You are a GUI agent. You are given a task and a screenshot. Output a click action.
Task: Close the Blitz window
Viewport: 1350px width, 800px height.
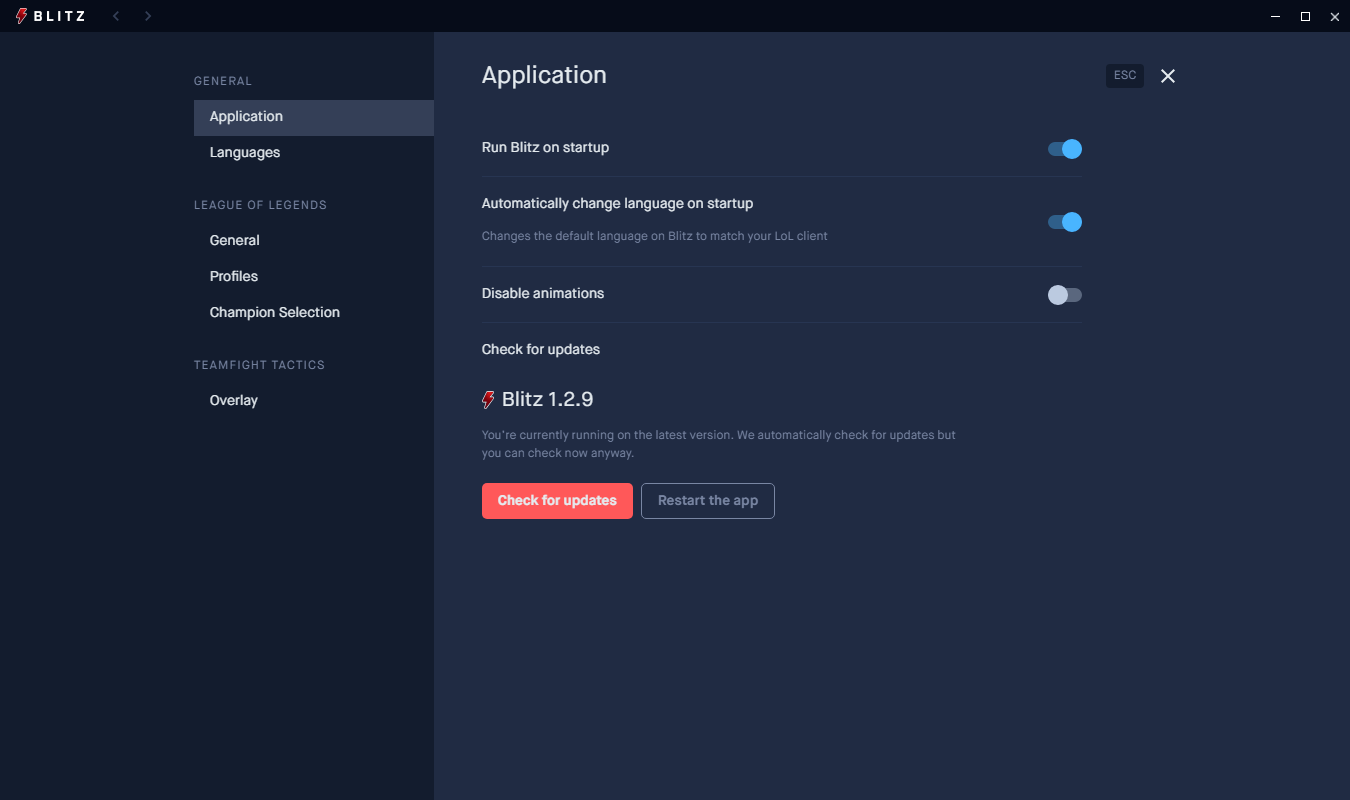pos(1333,16)
